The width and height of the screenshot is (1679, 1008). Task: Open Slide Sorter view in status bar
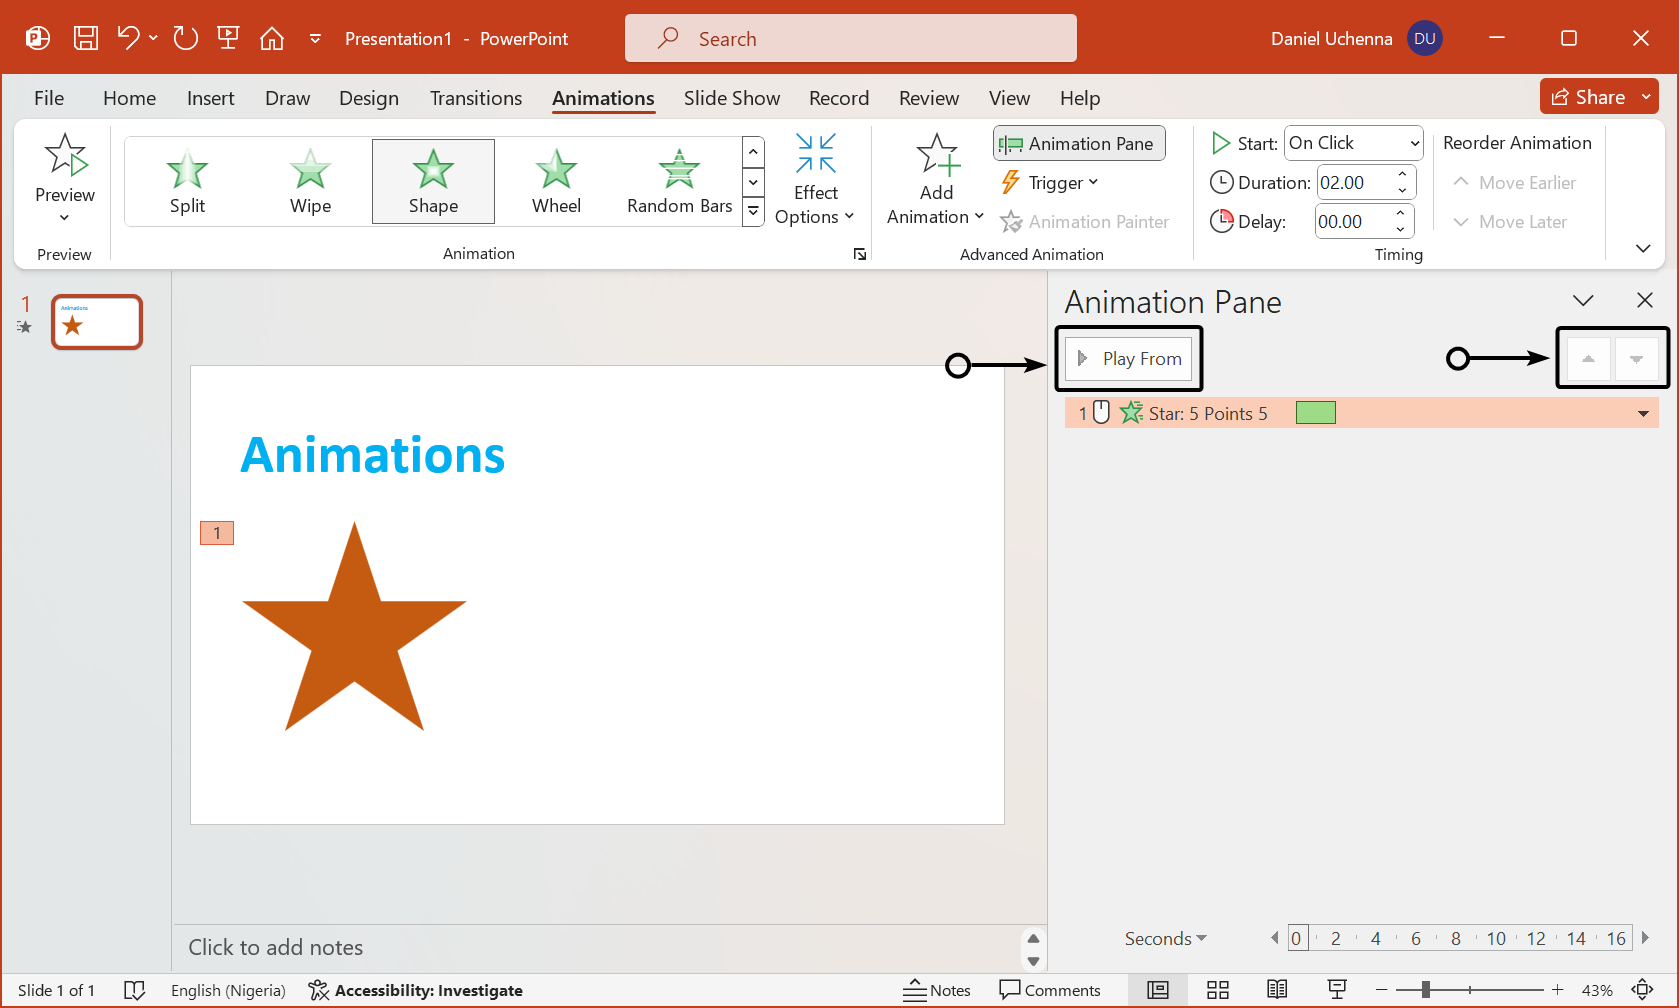(x=1217, y=990)
